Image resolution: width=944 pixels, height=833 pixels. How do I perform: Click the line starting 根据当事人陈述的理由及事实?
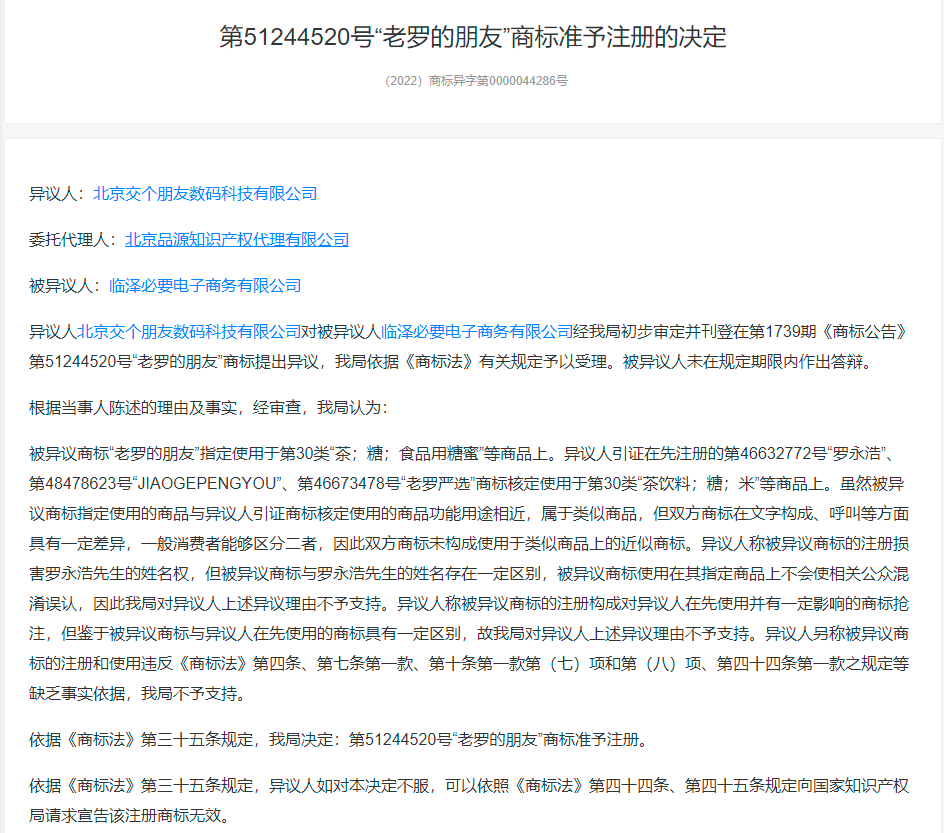(x=207, y=407)
